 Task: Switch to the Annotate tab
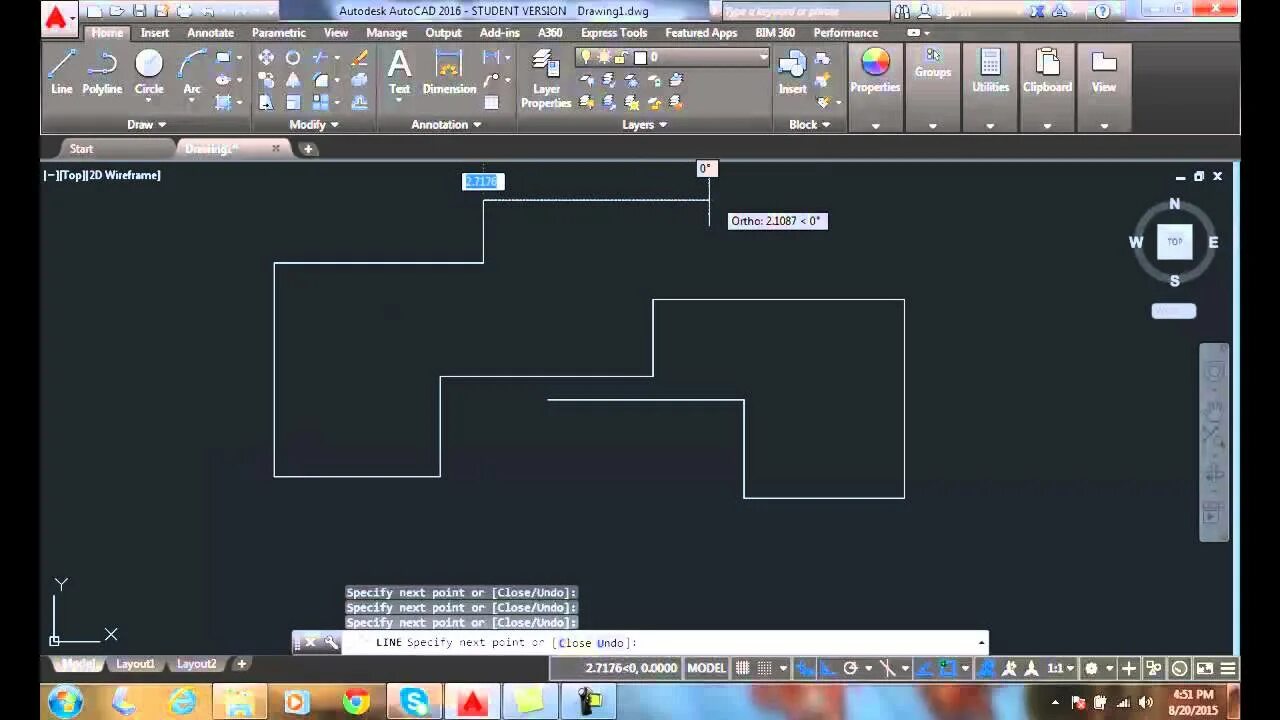[x=210, y=33]
